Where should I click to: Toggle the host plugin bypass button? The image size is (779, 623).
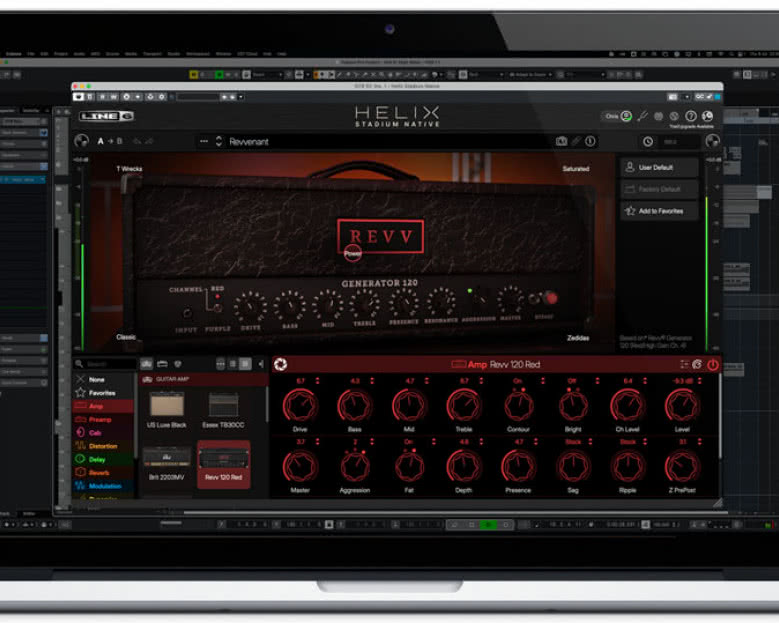[78, 97]
